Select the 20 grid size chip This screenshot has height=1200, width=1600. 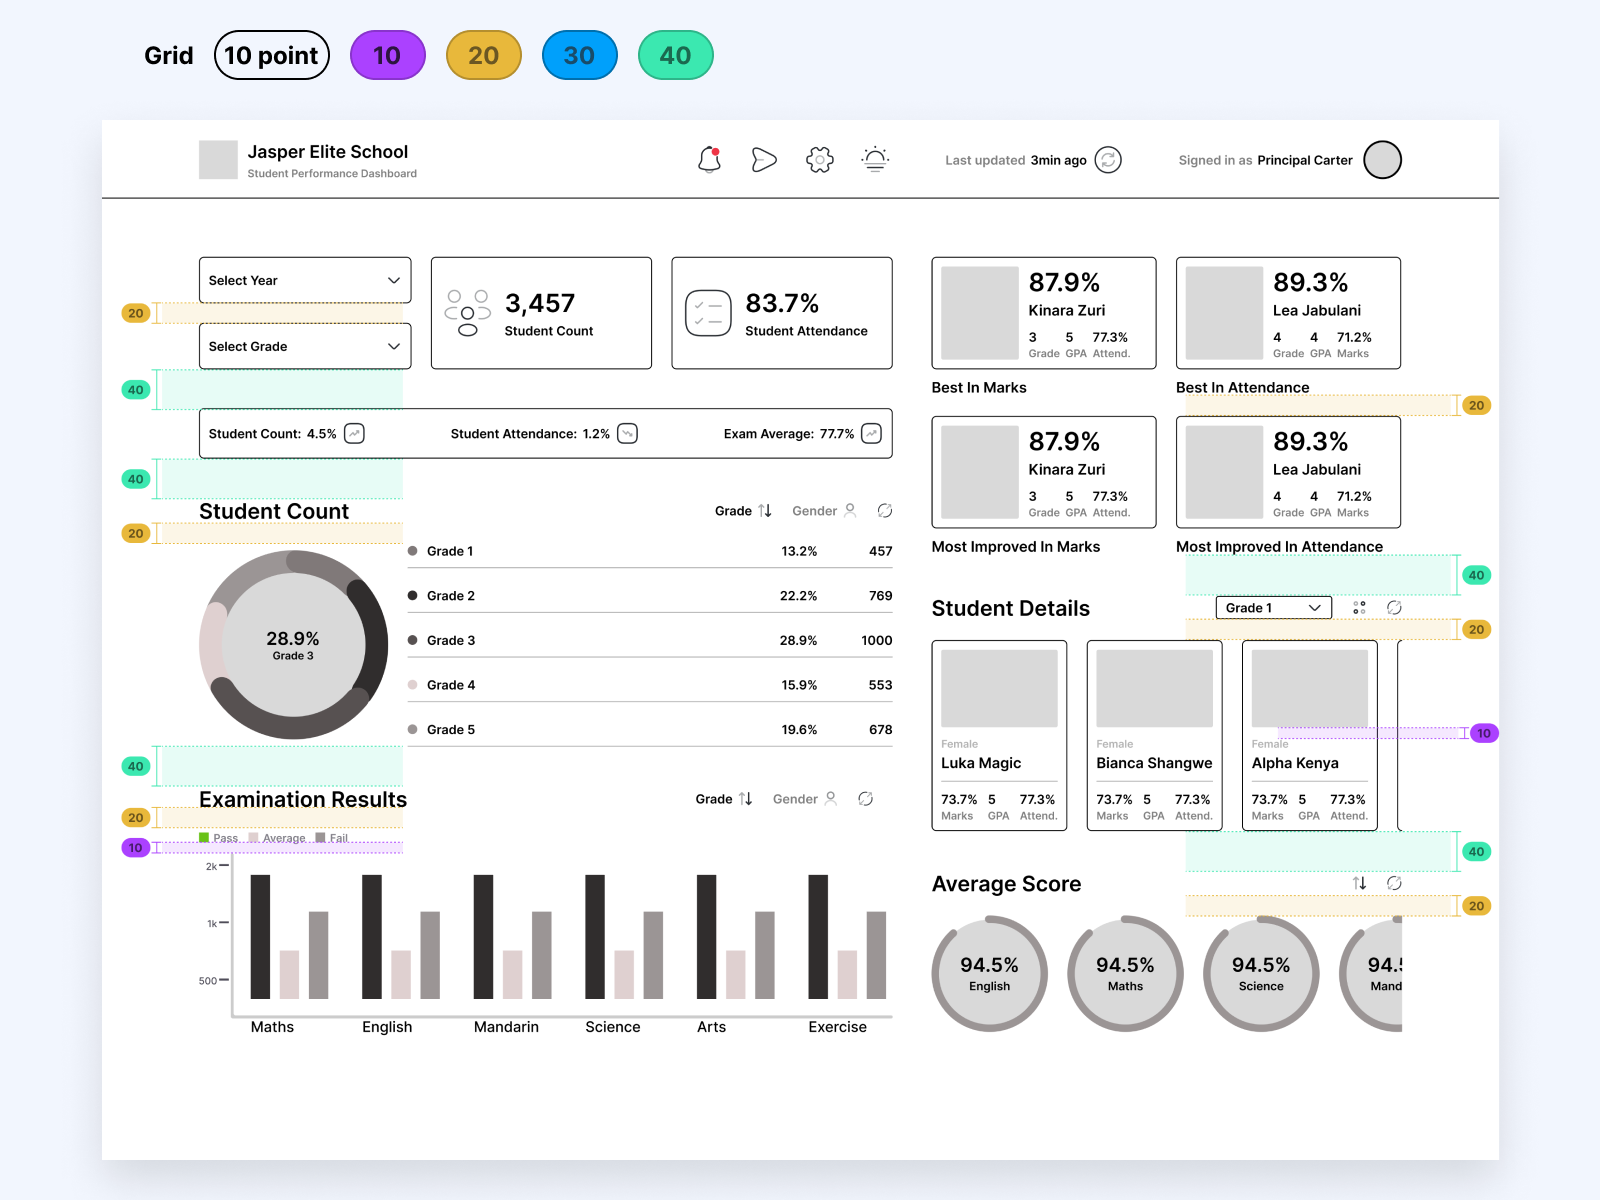483,55
